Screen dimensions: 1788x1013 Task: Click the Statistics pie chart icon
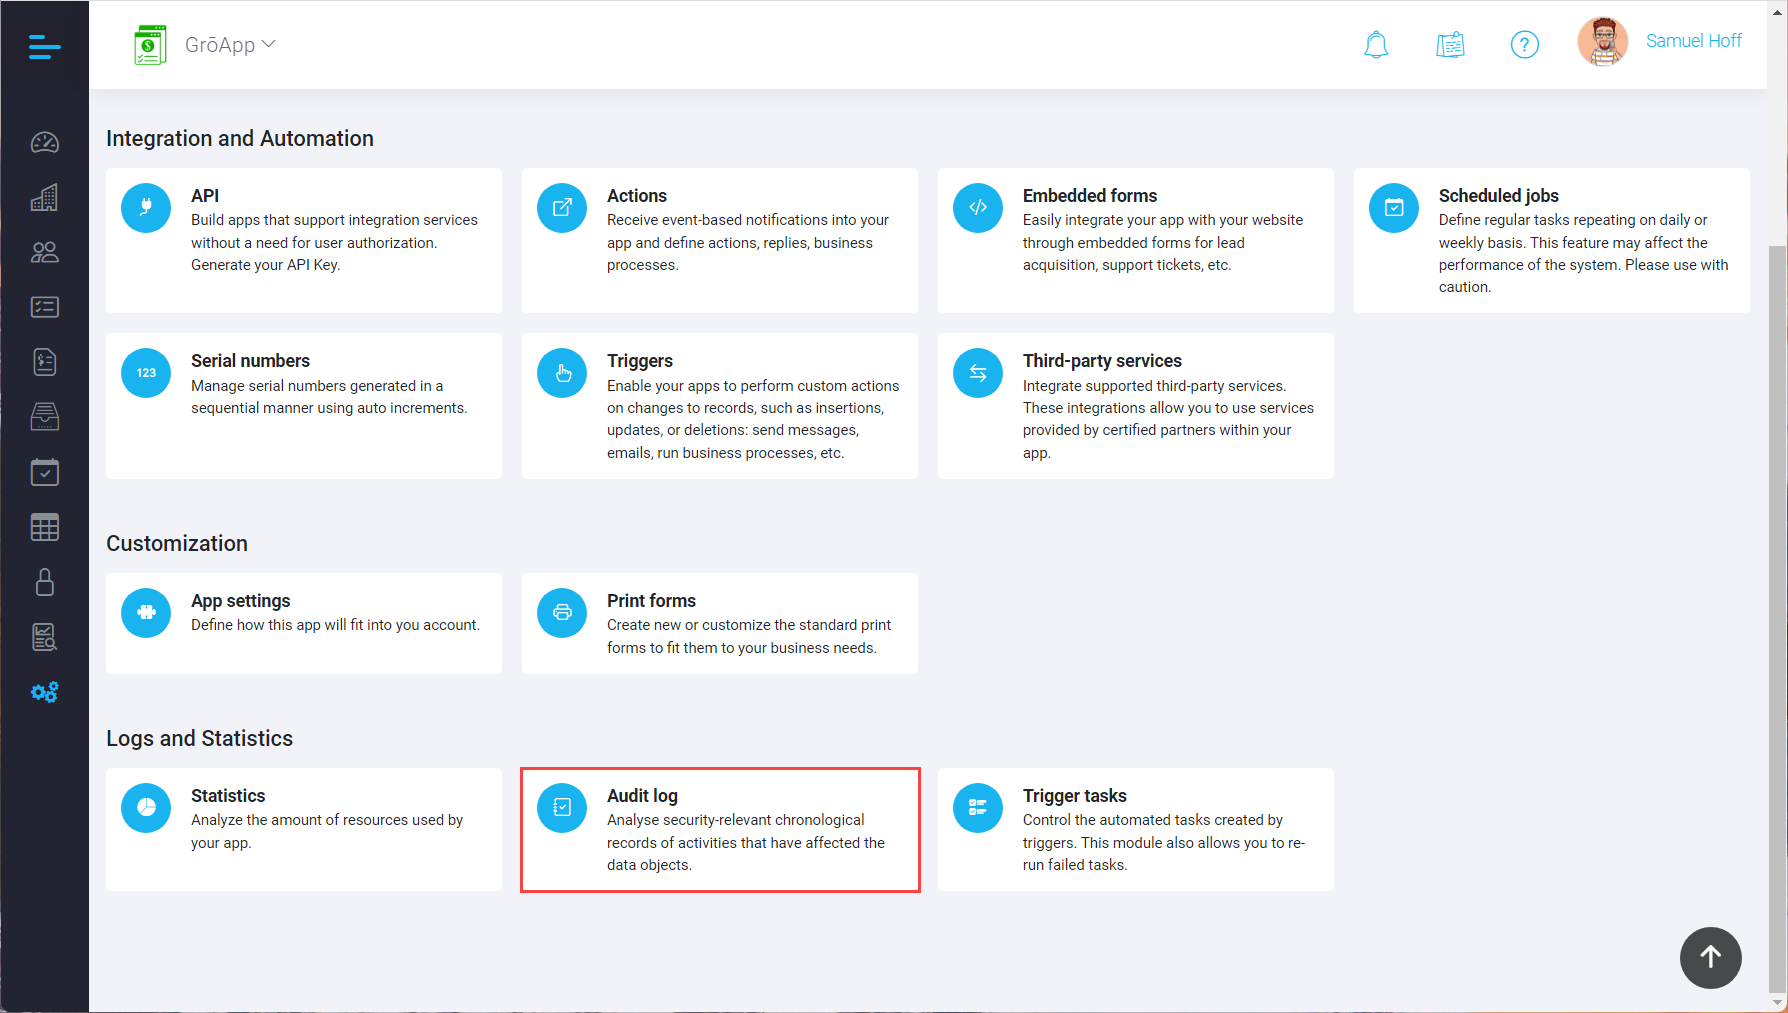(x=146, y=808)
